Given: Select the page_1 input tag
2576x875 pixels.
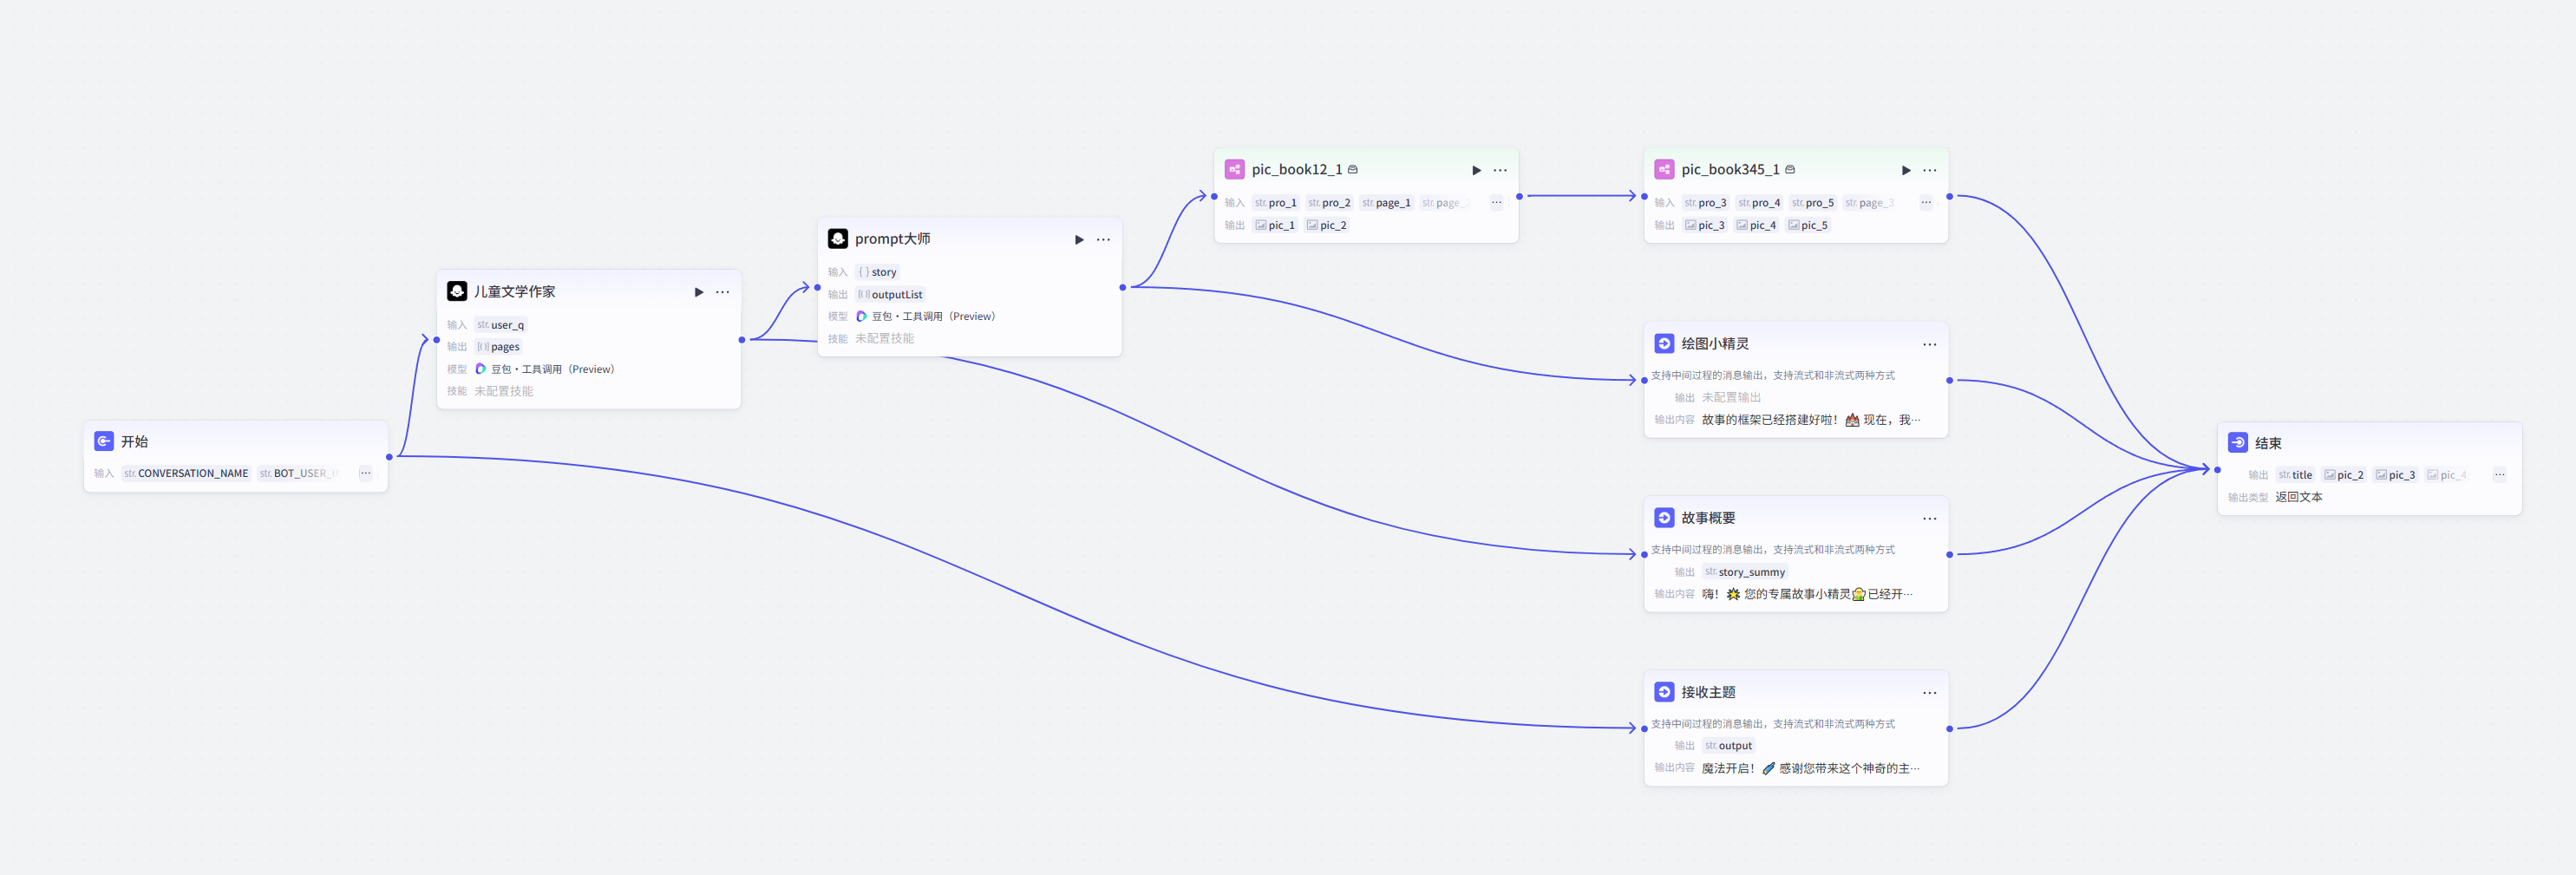Looking at the screenshot, I should (1386, 203).
